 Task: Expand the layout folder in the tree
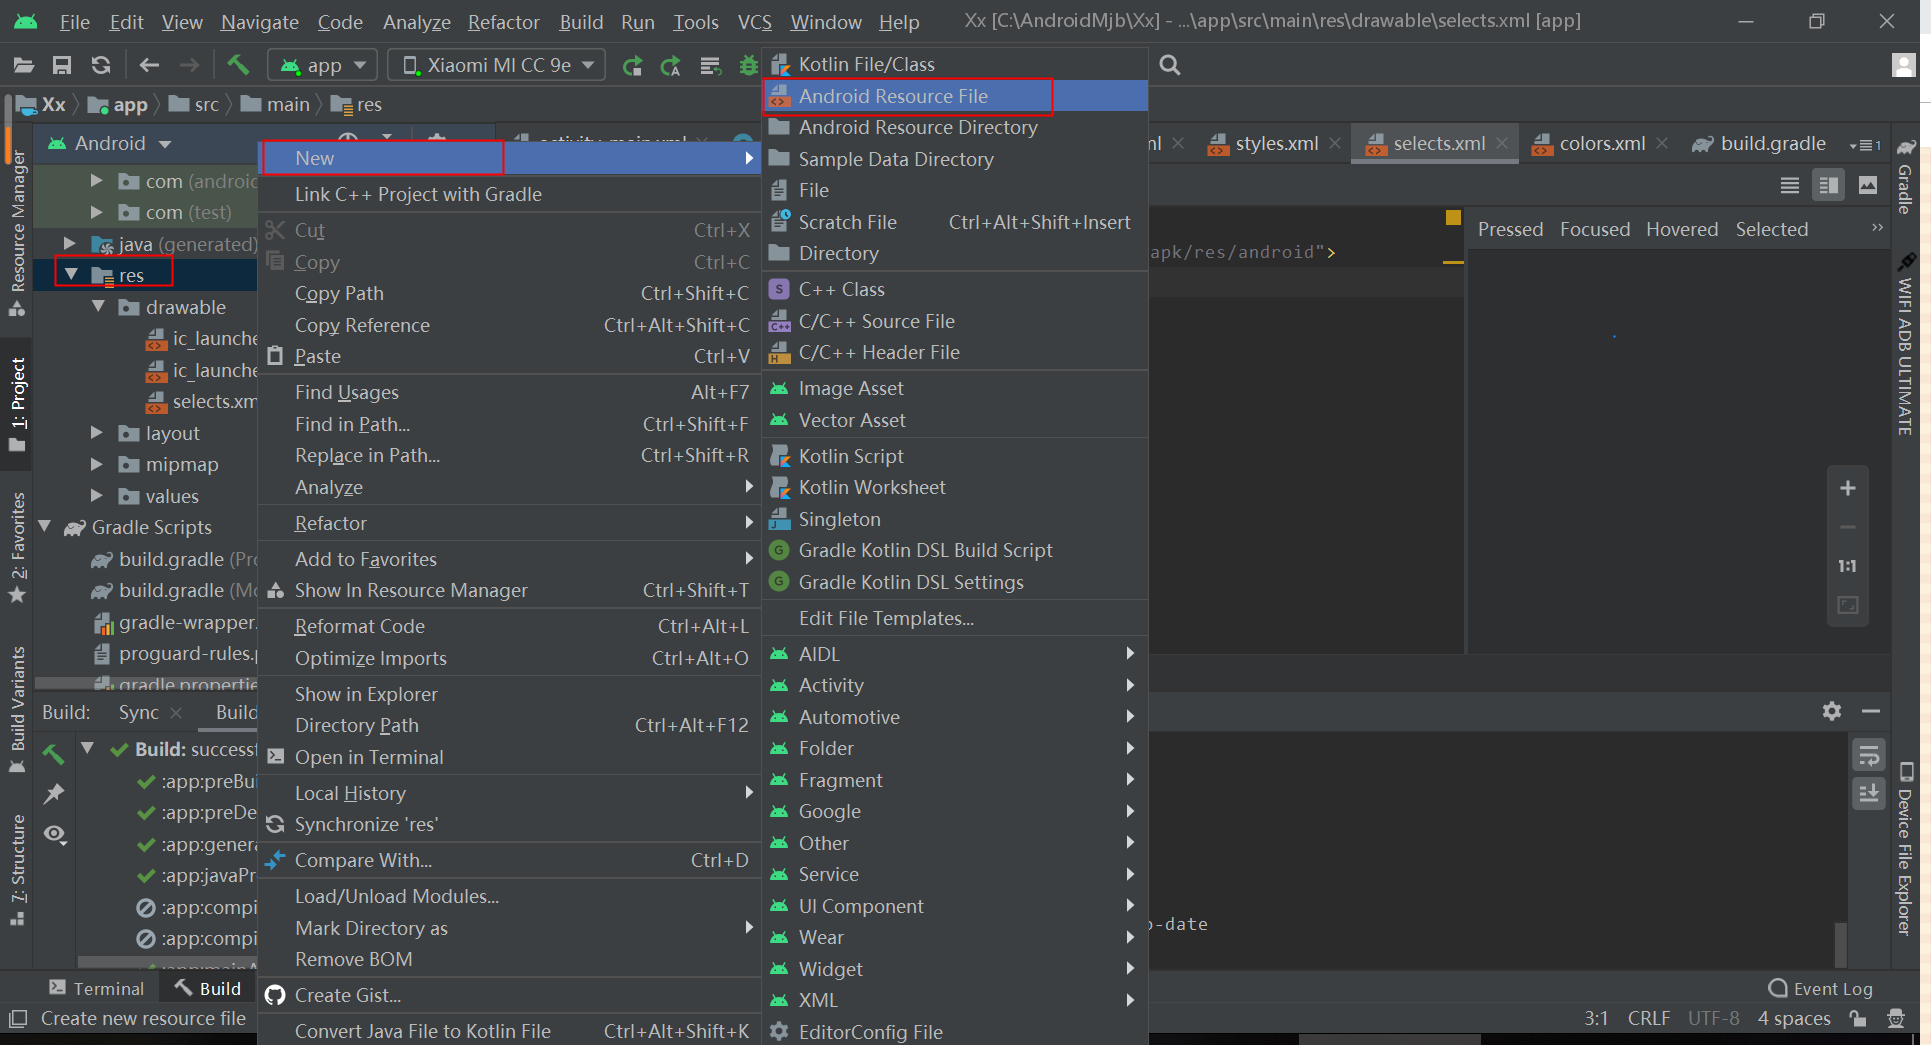click(96, 432)
